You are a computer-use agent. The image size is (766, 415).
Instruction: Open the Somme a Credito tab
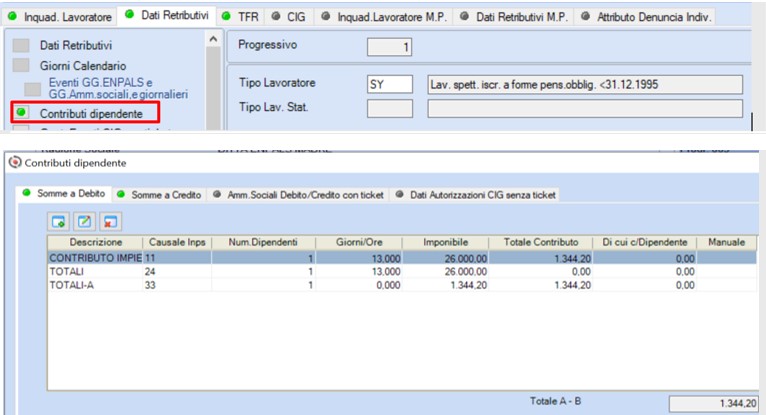(159, 195)
